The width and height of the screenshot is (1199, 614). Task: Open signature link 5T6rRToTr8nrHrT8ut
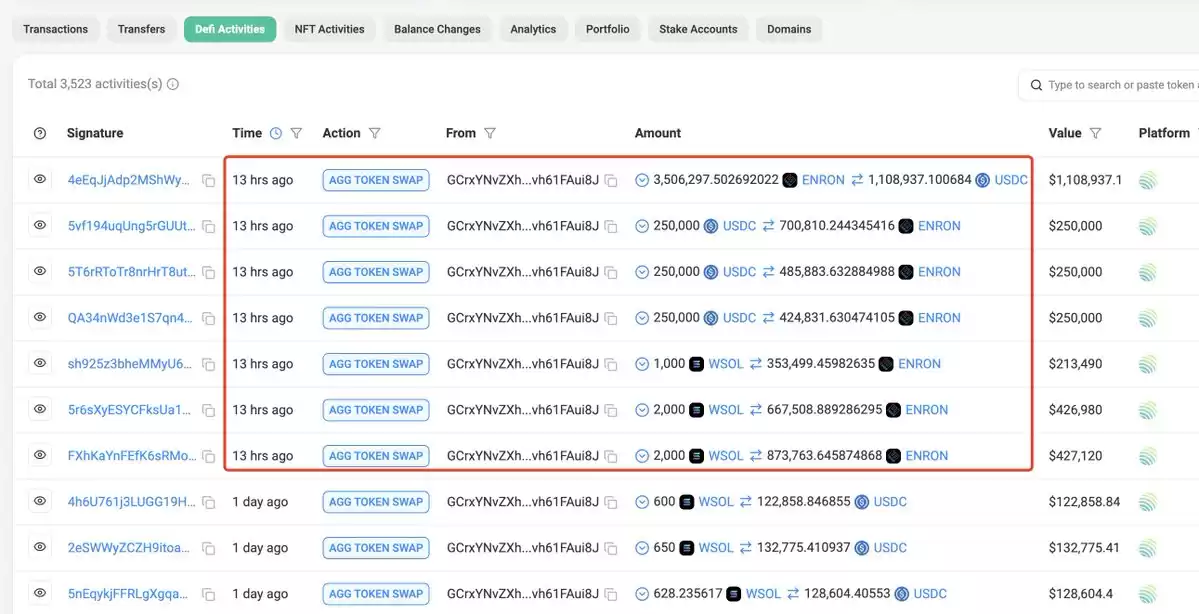[x=132, y=272]
